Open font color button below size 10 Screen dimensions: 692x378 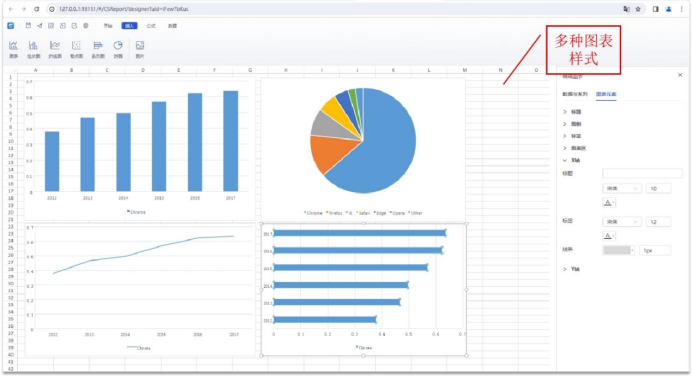(x=609, y=203)
